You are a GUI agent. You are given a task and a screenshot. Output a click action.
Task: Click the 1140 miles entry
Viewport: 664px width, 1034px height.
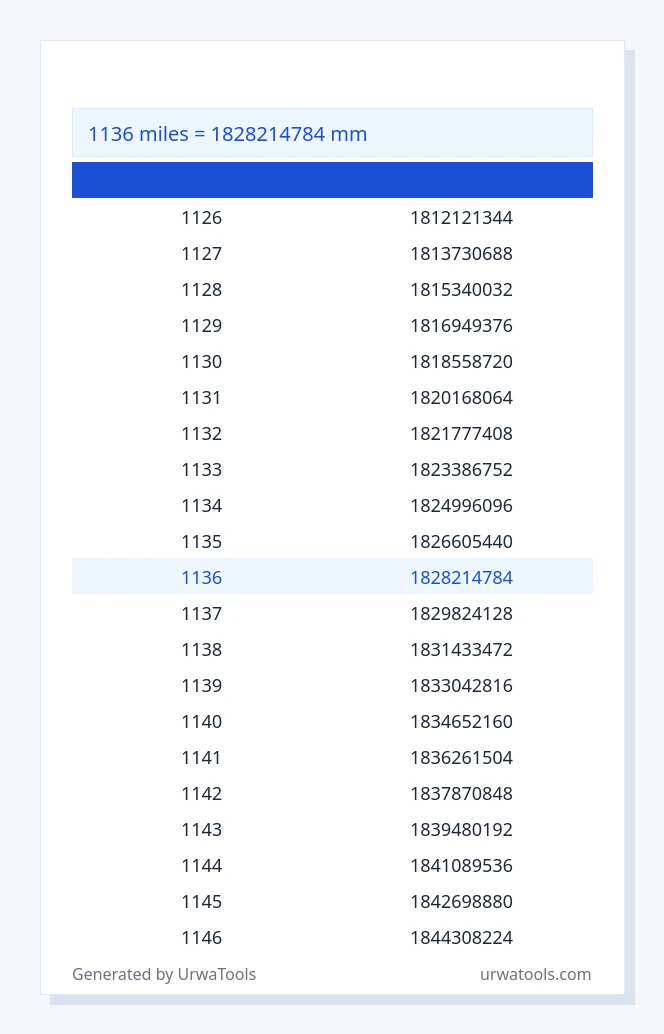pyautogui.click(x=202, y=721)
